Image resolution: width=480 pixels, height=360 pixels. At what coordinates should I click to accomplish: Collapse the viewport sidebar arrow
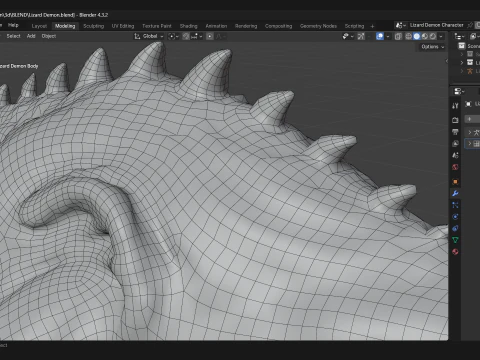pos(446,61)
